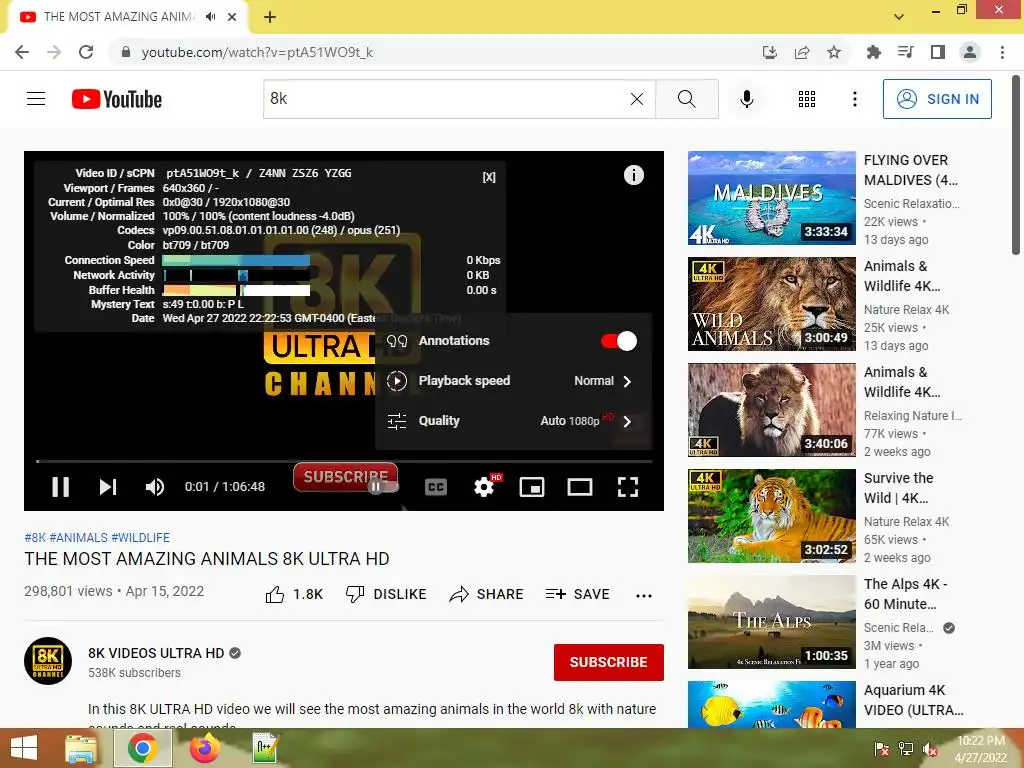Open 8K VIDEOS ULTRA HD channel name
Screen dimensions: 1024x768
(x=156, y=653)
